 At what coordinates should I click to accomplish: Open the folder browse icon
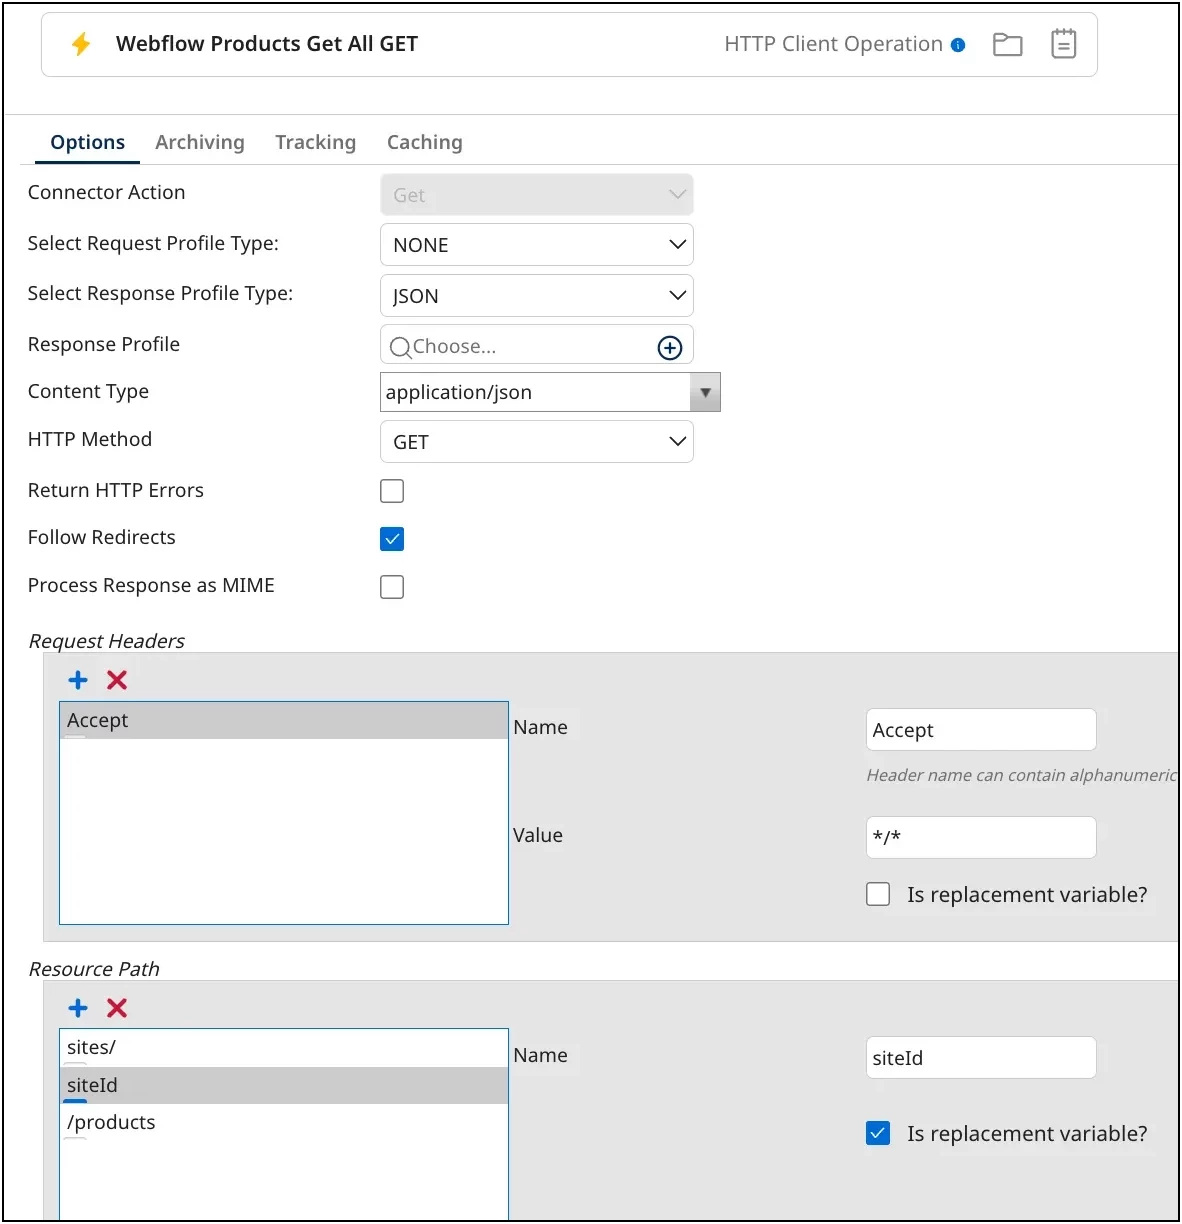tap(1007, 44)
